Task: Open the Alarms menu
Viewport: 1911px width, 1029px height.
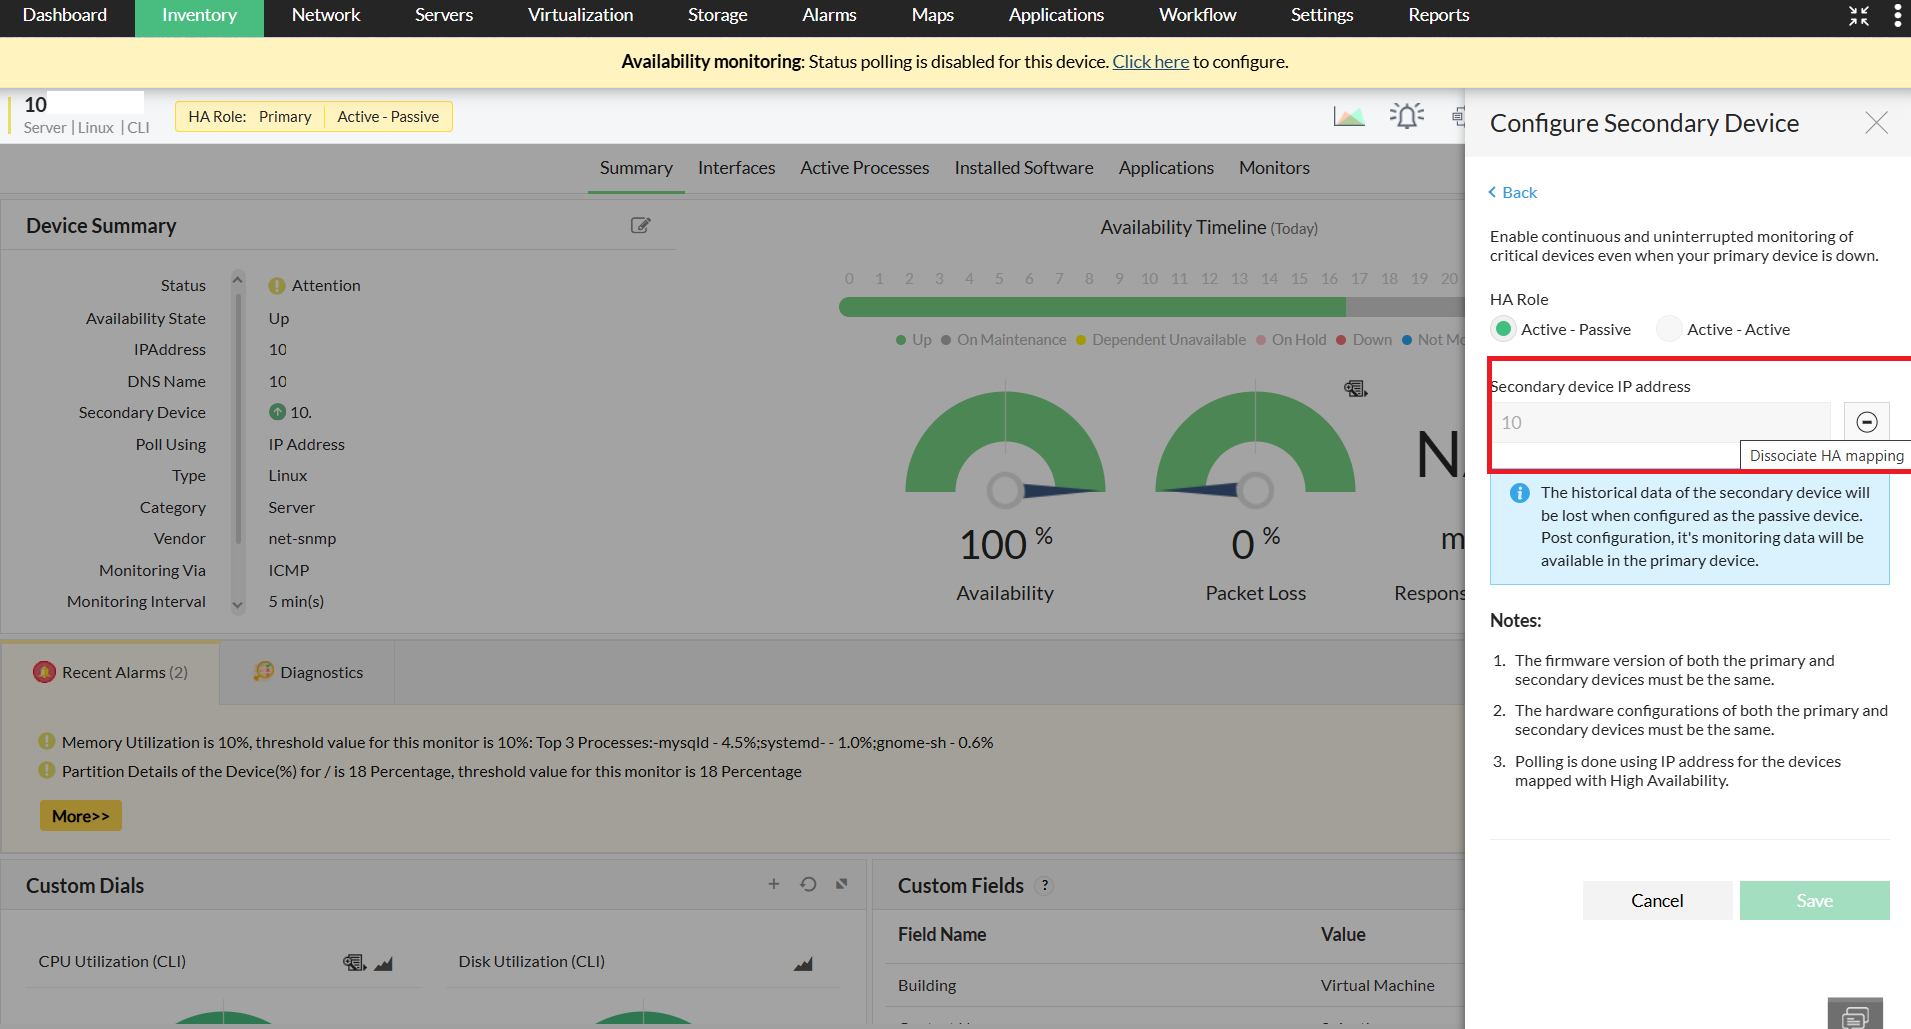Action: click(x=828, y=16)
